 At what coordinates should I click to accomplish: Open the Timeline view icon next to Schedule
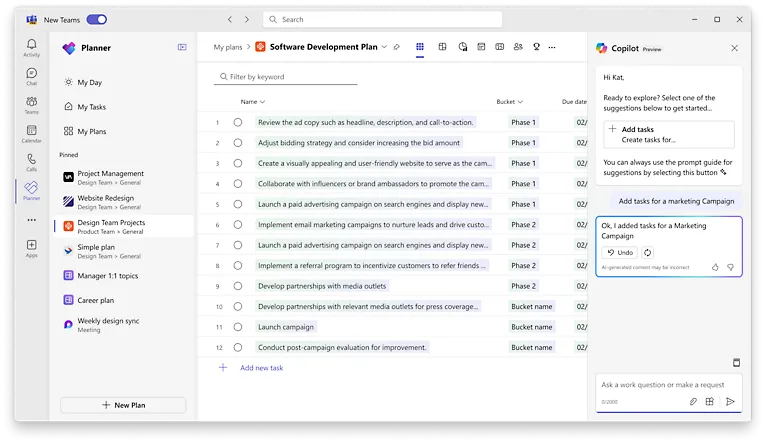tap(499, 47)
